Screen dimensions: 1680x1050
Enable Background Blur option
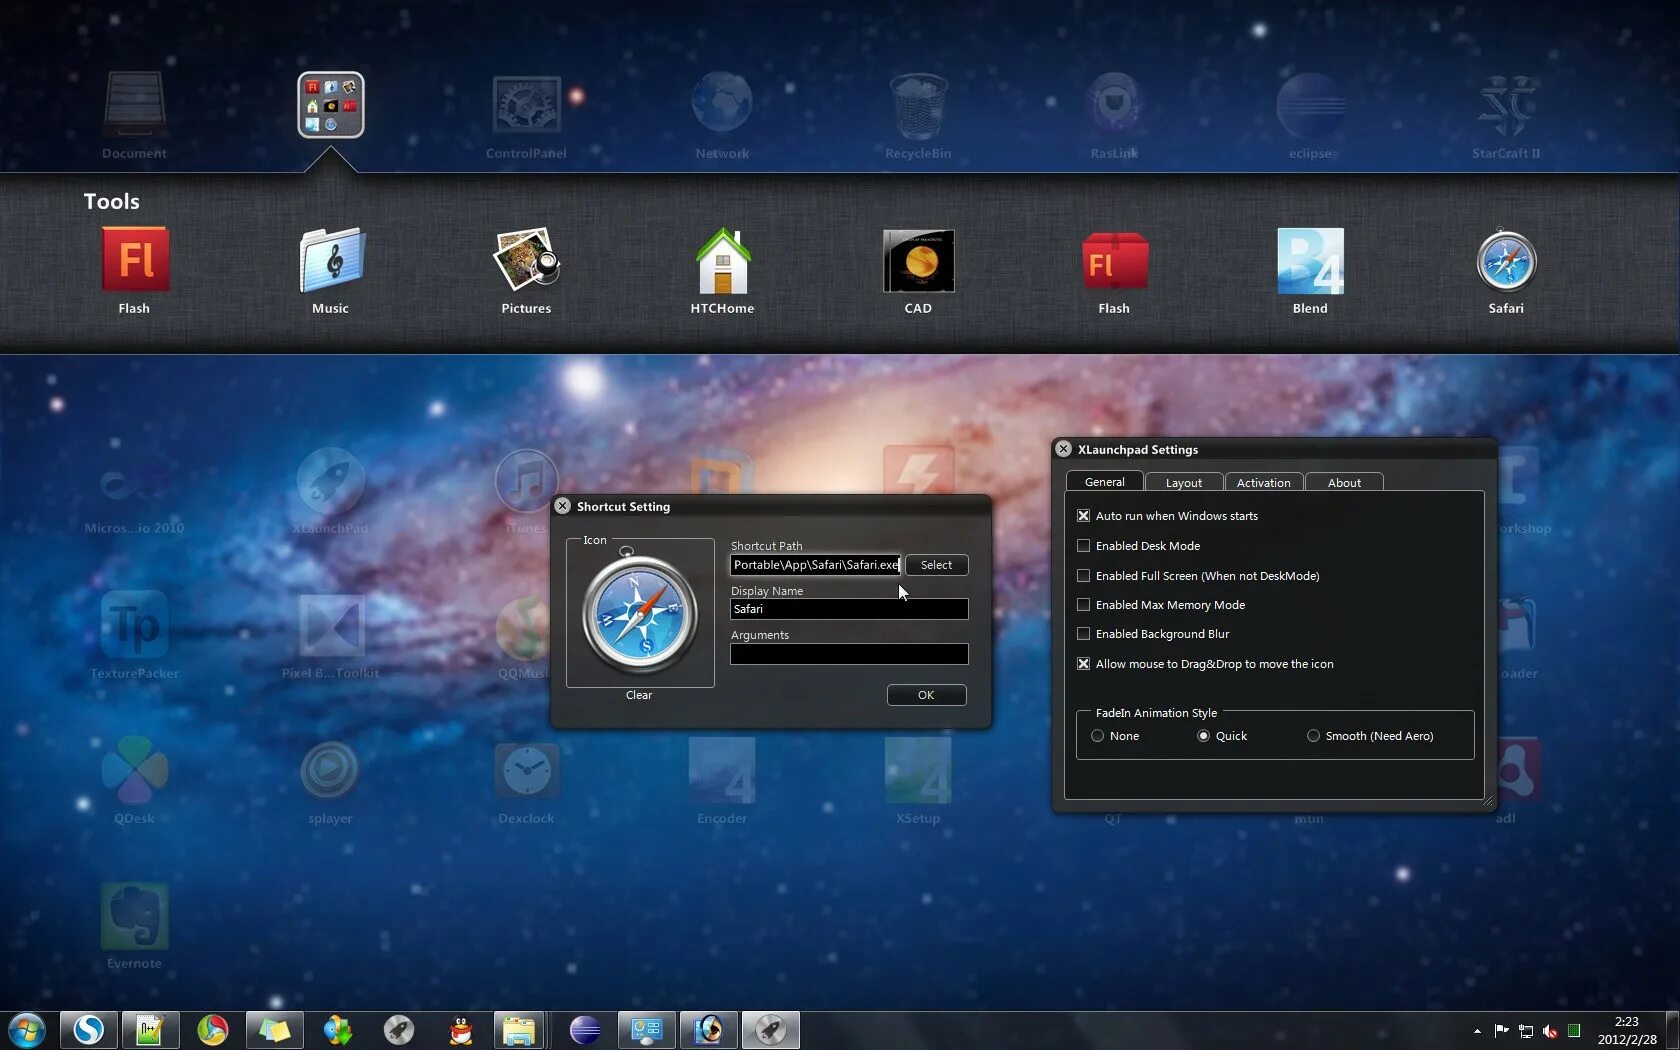1083,634
